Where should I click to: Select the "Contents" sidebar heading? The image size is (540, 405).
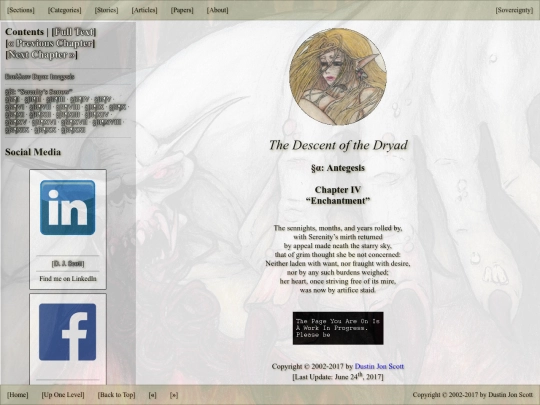click(24, 32)
